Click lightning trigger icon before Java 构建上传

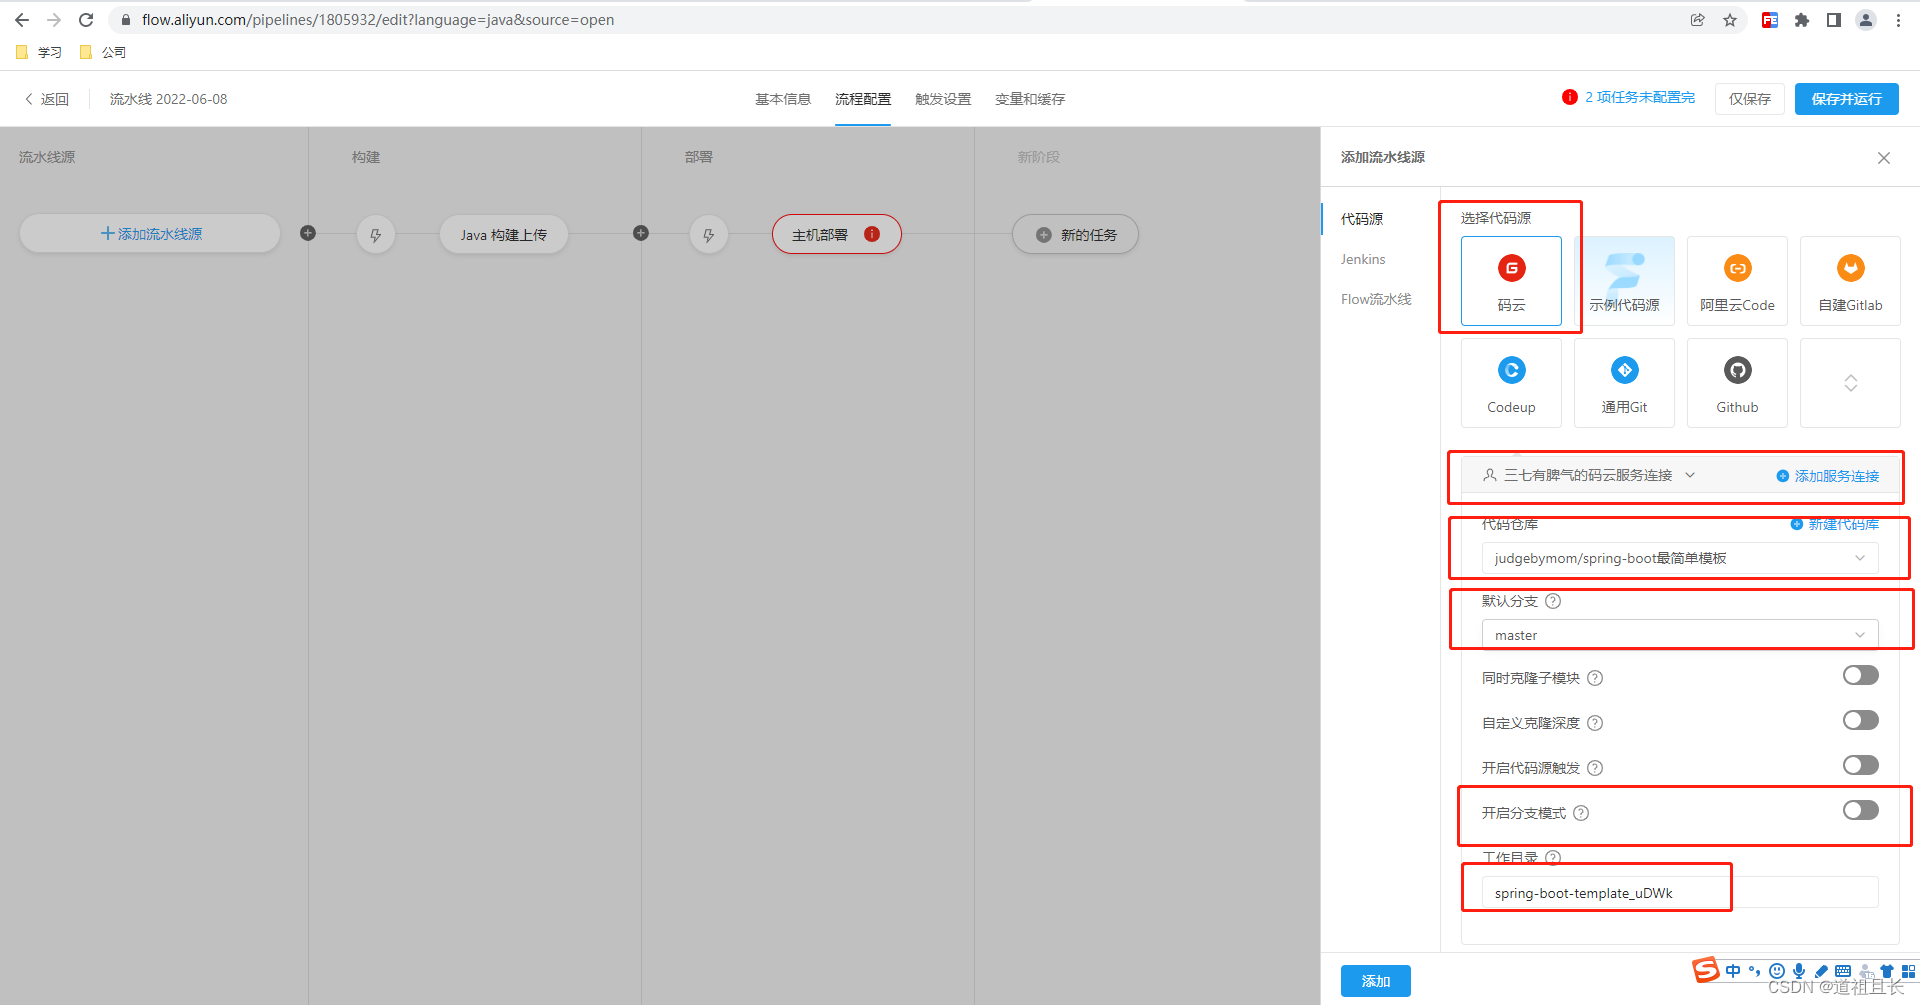376,235
